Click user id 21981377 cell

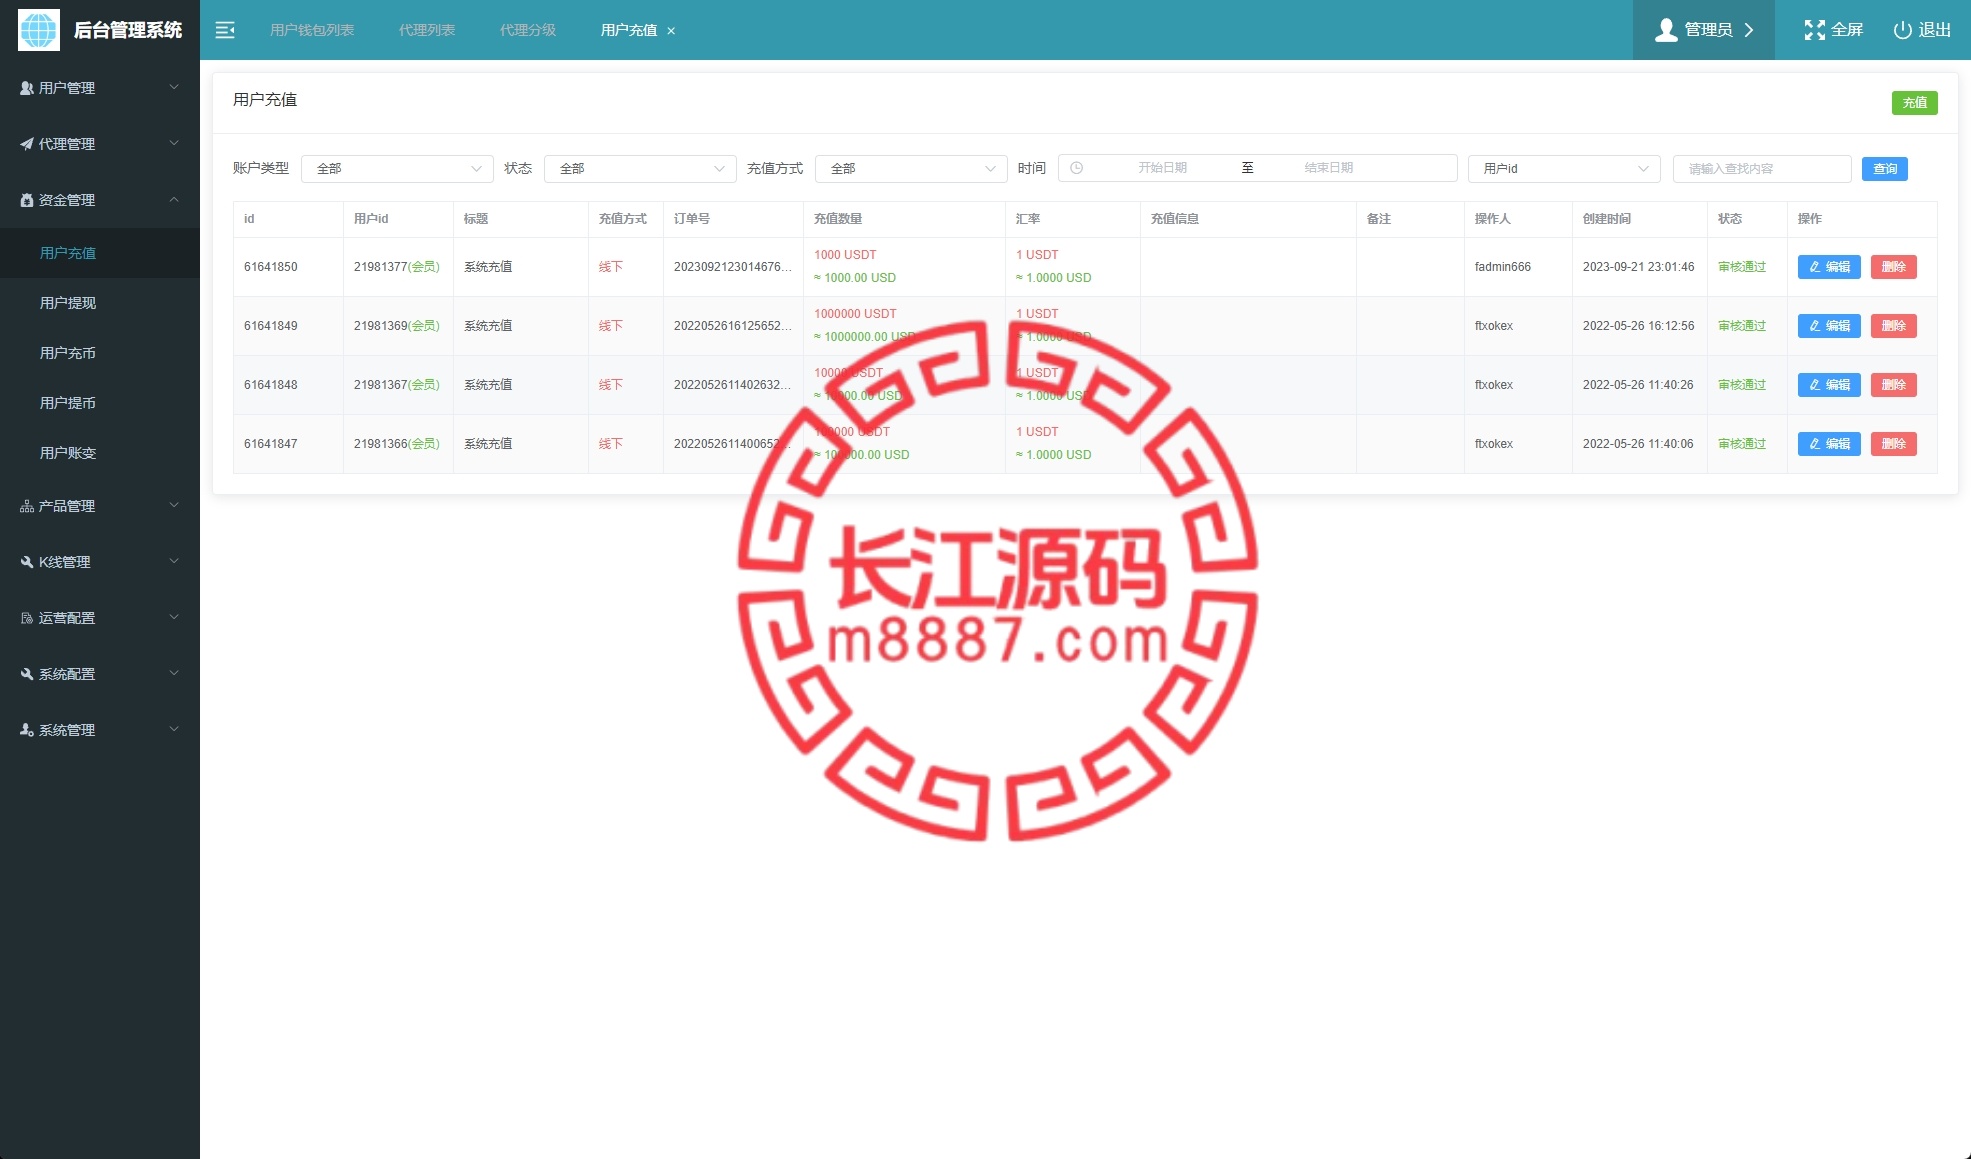(397, 267)
